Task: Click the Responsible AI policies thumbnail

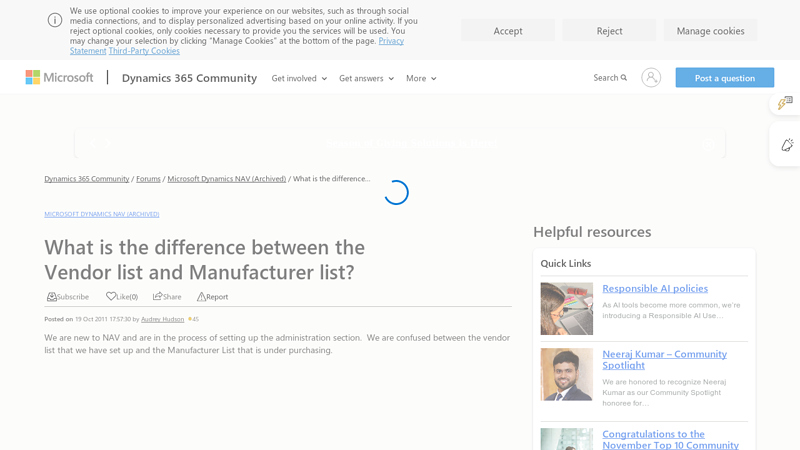Action: [x=566, y=309]
